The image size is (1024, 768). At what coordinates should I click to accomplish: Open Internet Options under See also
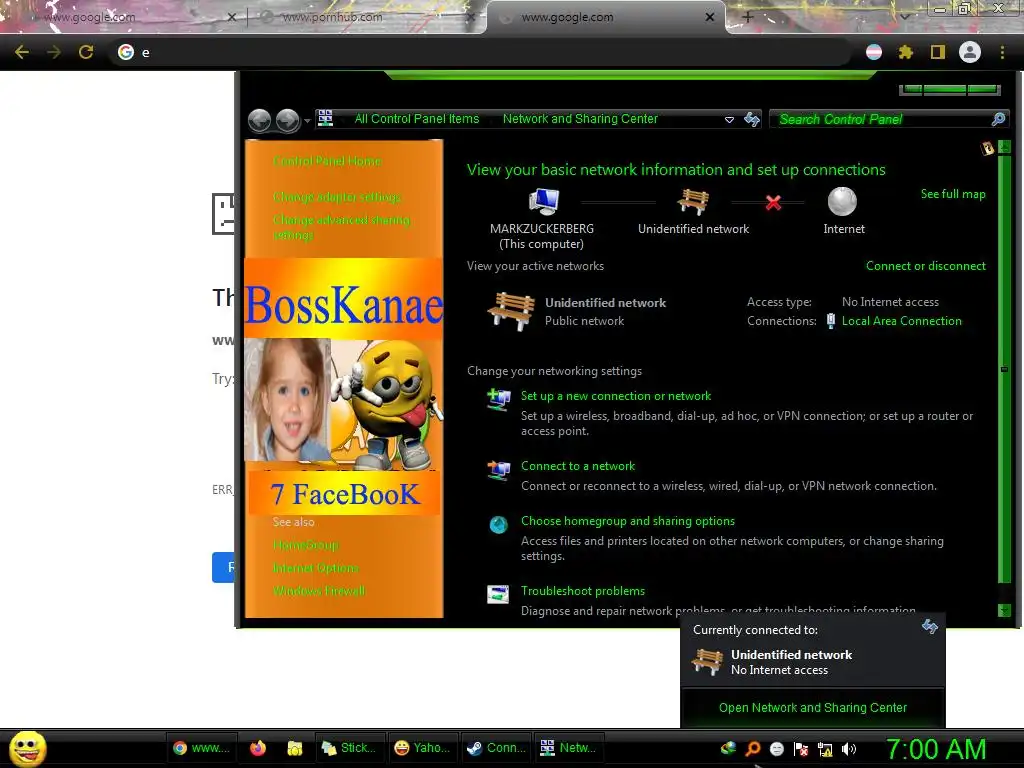pos(315,568)
